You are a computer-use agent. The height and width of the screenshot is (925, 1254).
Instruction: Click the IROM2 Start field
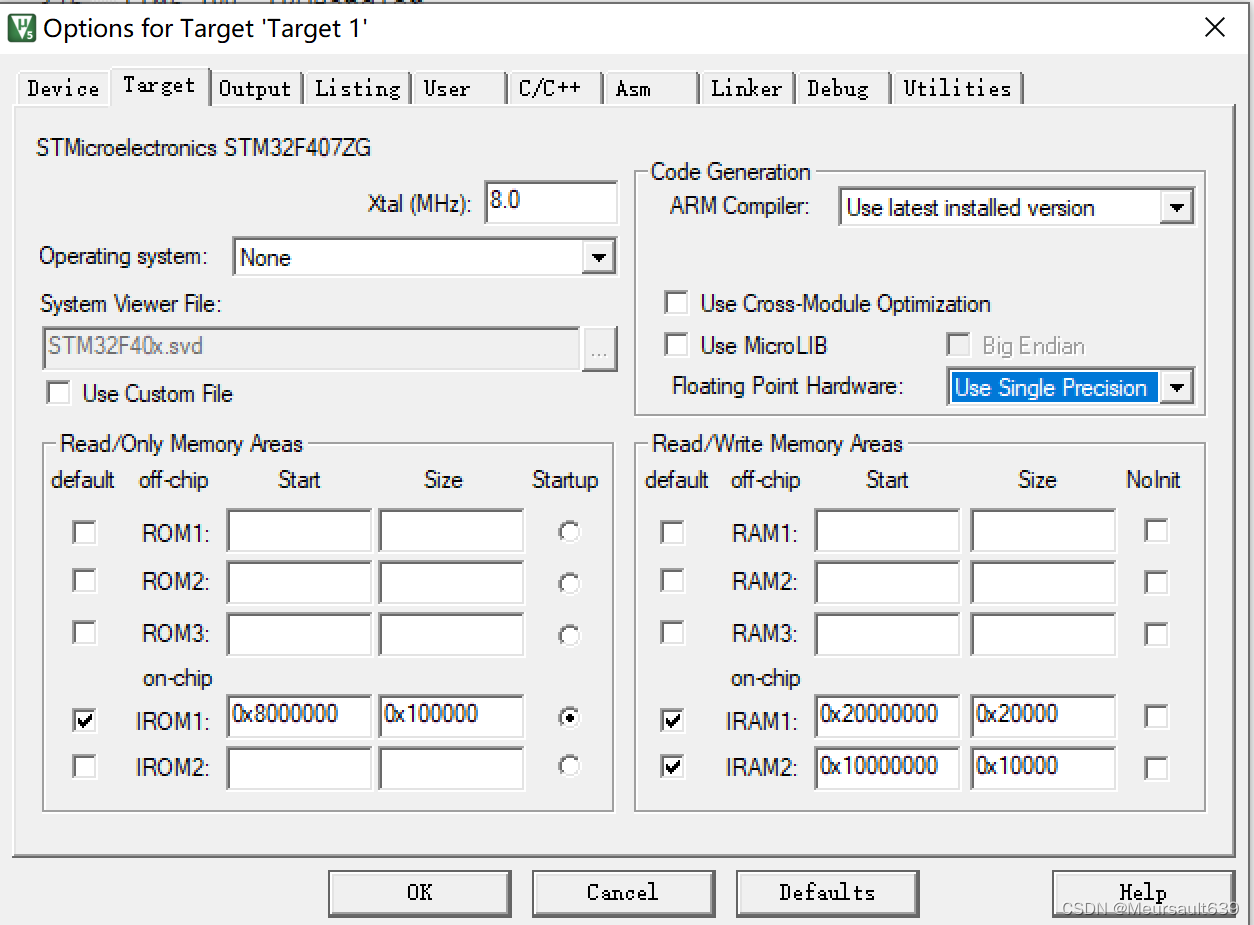click(299, 768)
